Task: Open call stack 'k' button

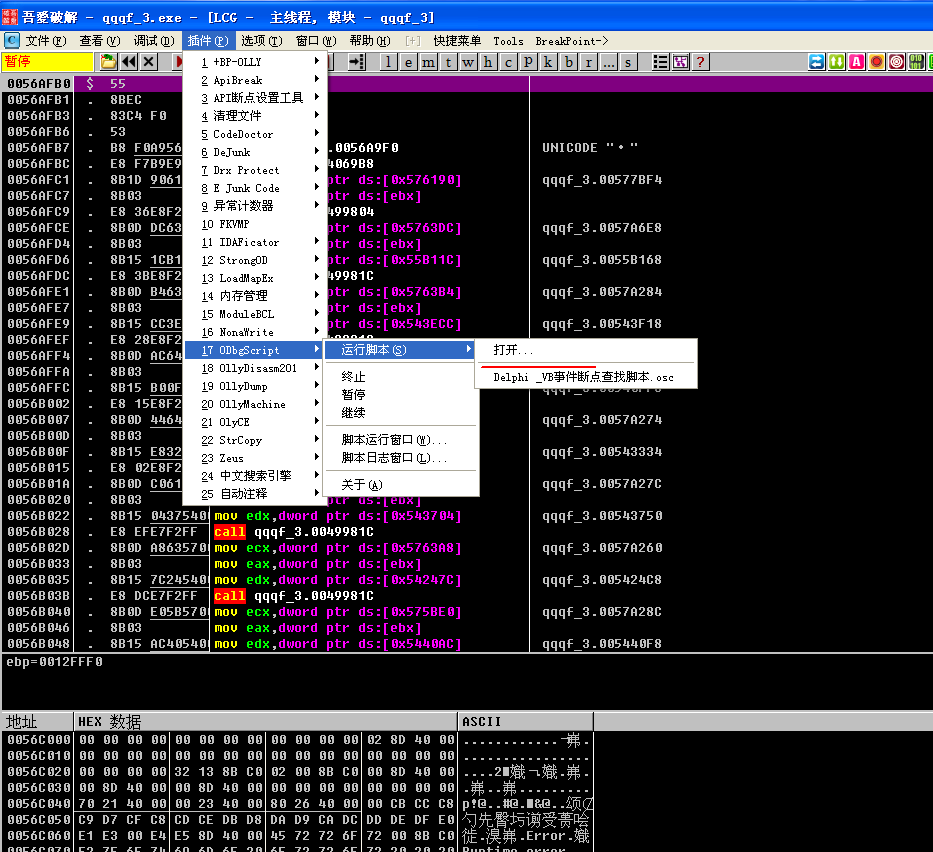Action: click(548, 62)
